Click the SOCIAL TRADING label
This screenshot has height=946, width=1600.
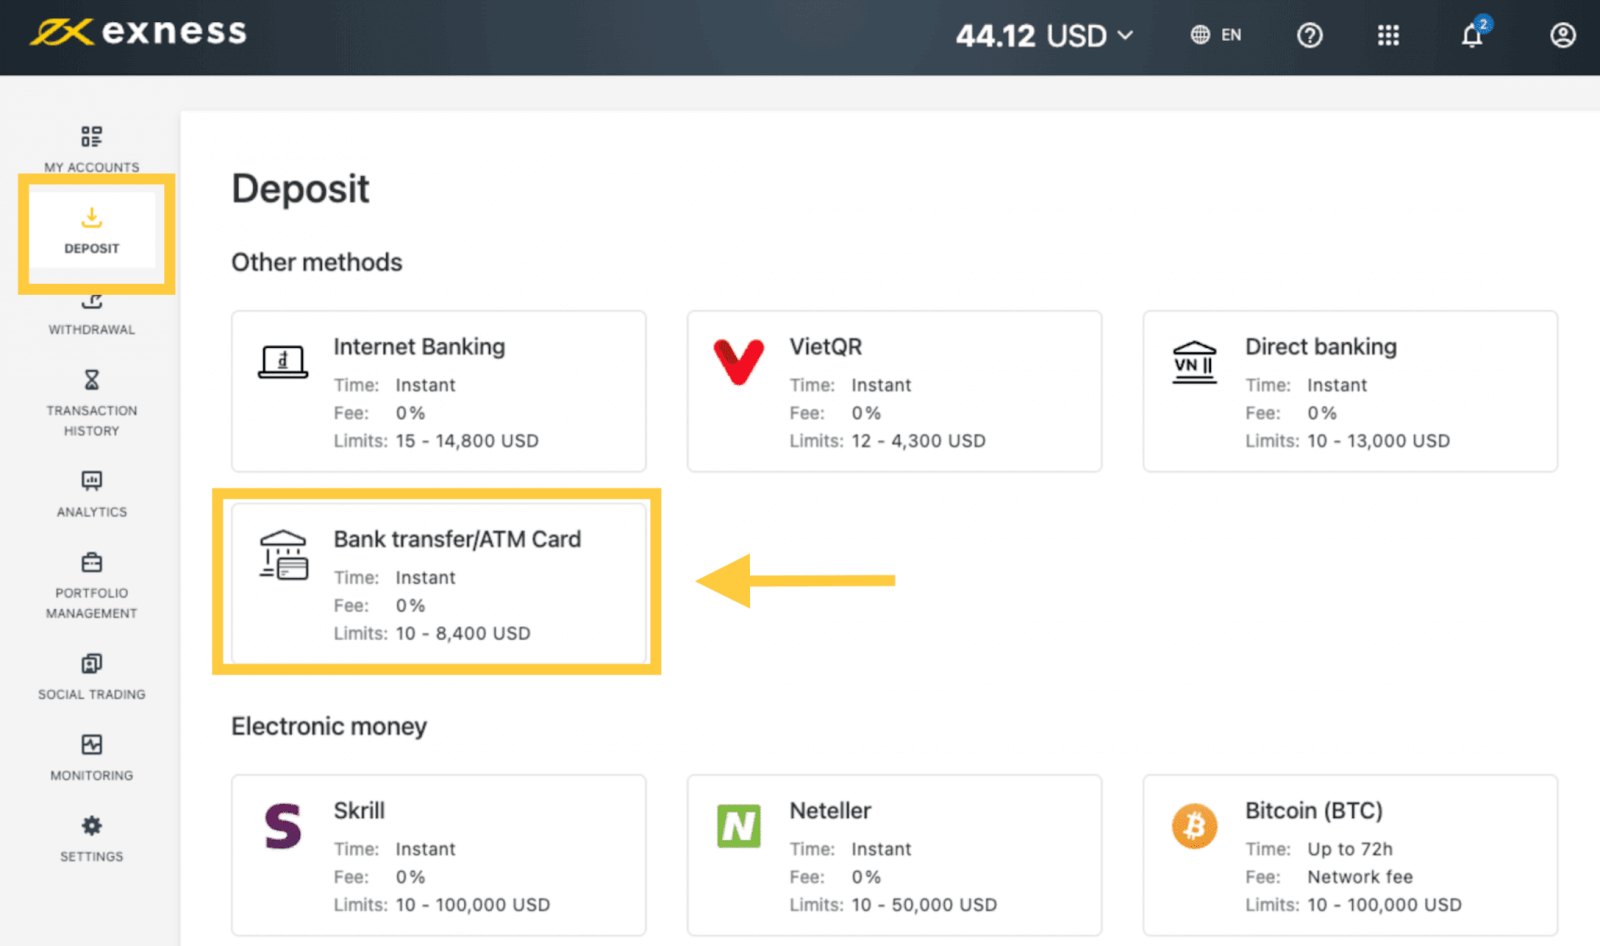coord(92,694)
